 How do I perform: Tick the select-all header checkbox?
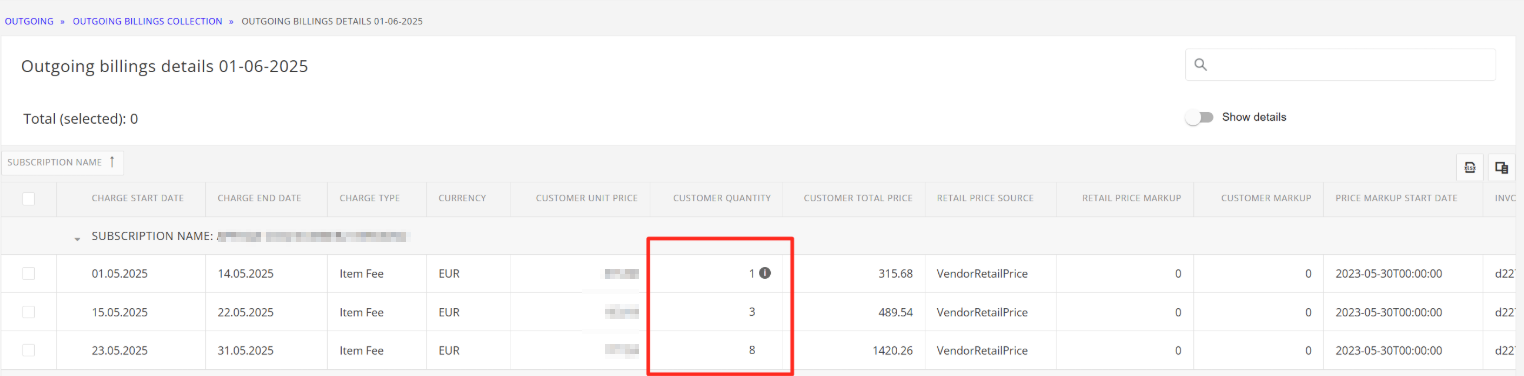click(x=28, y=199)
